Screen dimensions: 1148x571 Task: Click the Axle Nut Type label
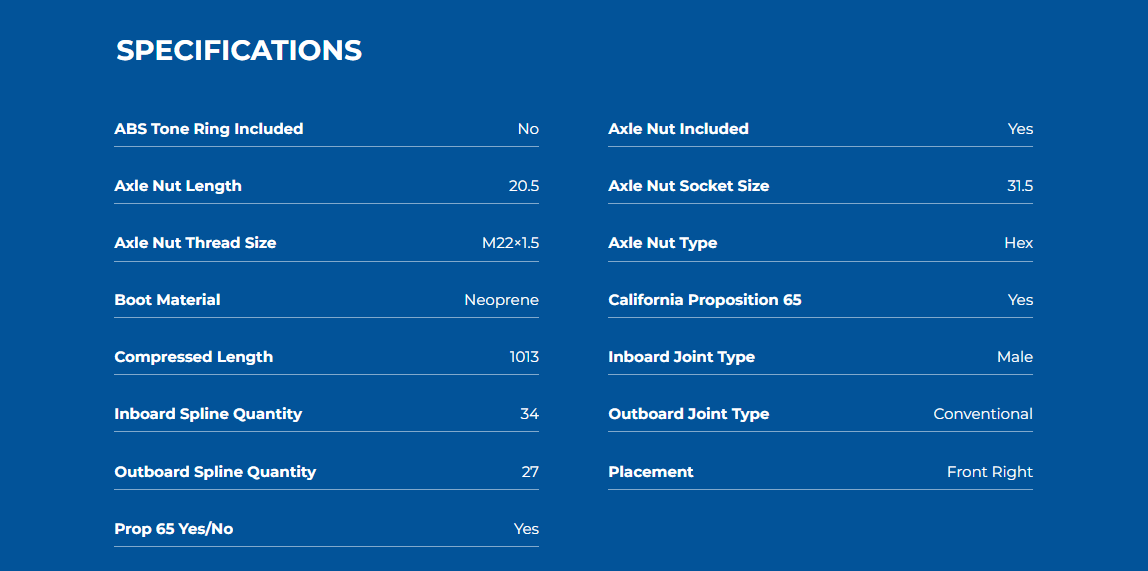(662, 243)
